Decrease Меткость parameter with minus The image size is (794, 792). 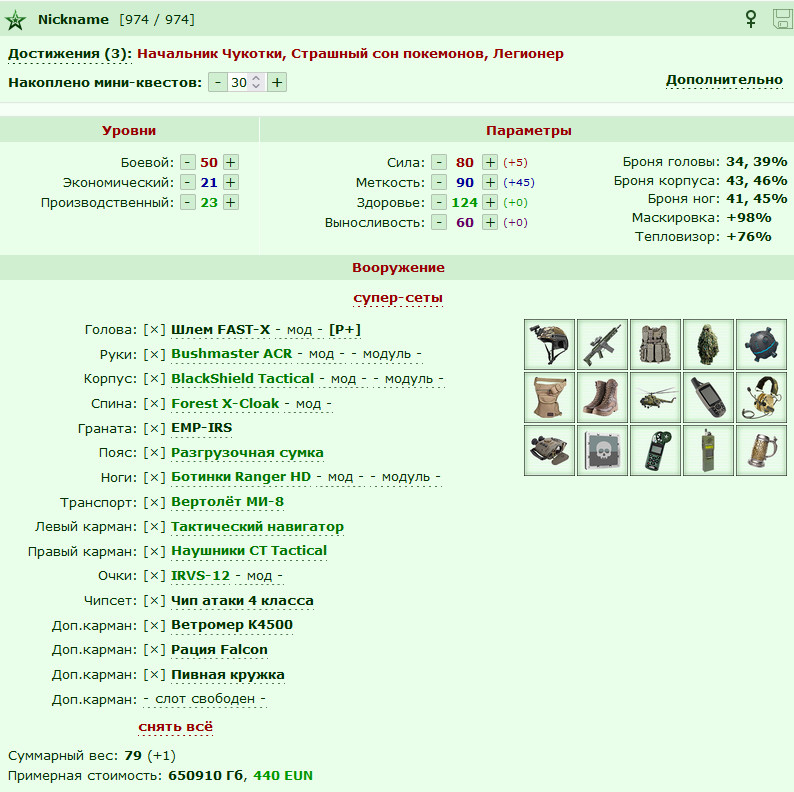pyautogui.click(x=439, y=182)
